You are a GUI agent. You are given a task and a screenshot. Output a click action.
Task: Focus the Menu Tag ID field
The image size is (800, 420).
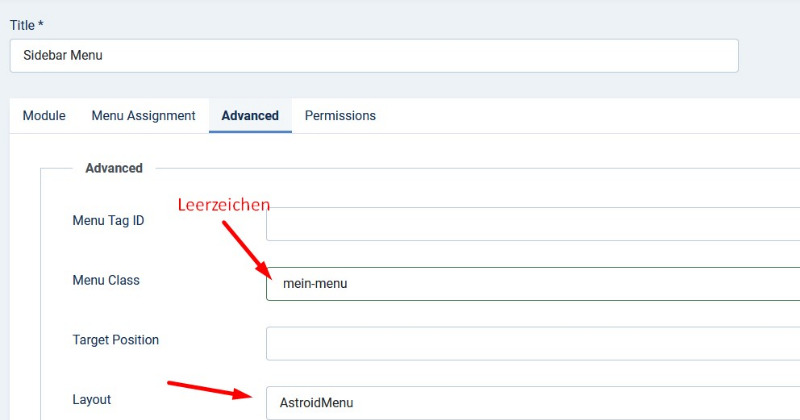click(x=532, y=223)
